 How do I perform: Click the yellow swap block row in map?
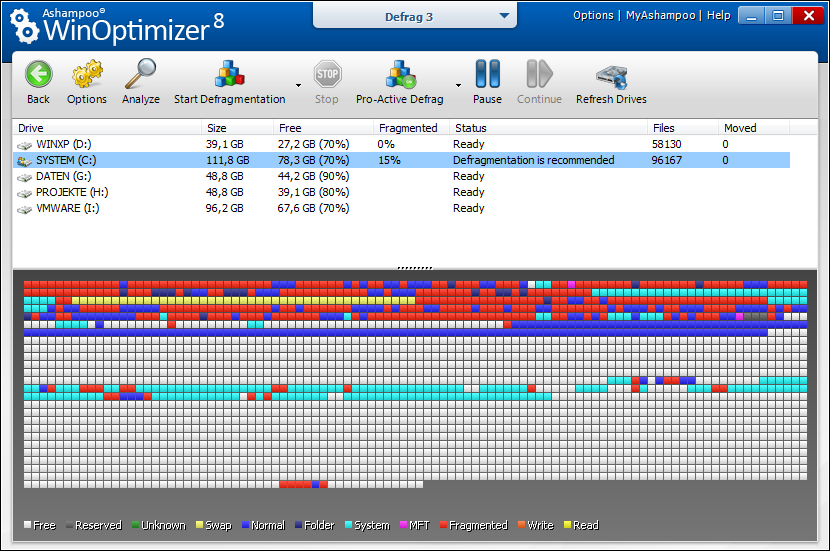coord(243,300)
